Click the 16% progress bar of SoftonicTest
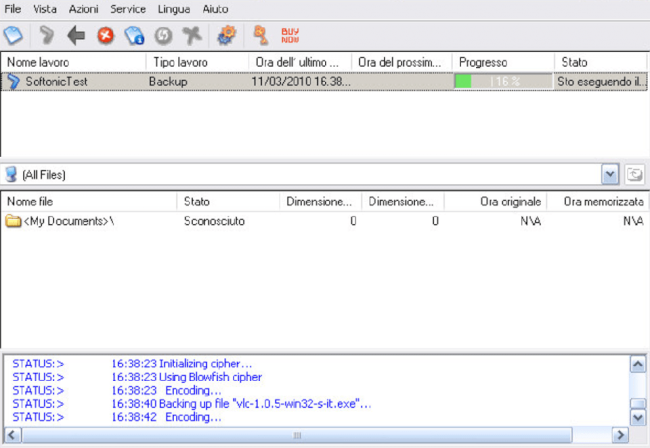Viewport: 650px width, 448px height. 503,81
